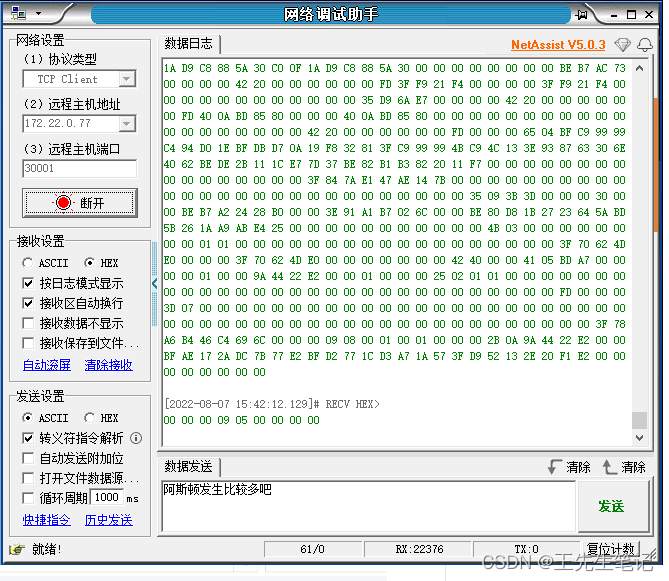
Task: Select ASCII in 发送设置
Action: pos(28,418)
